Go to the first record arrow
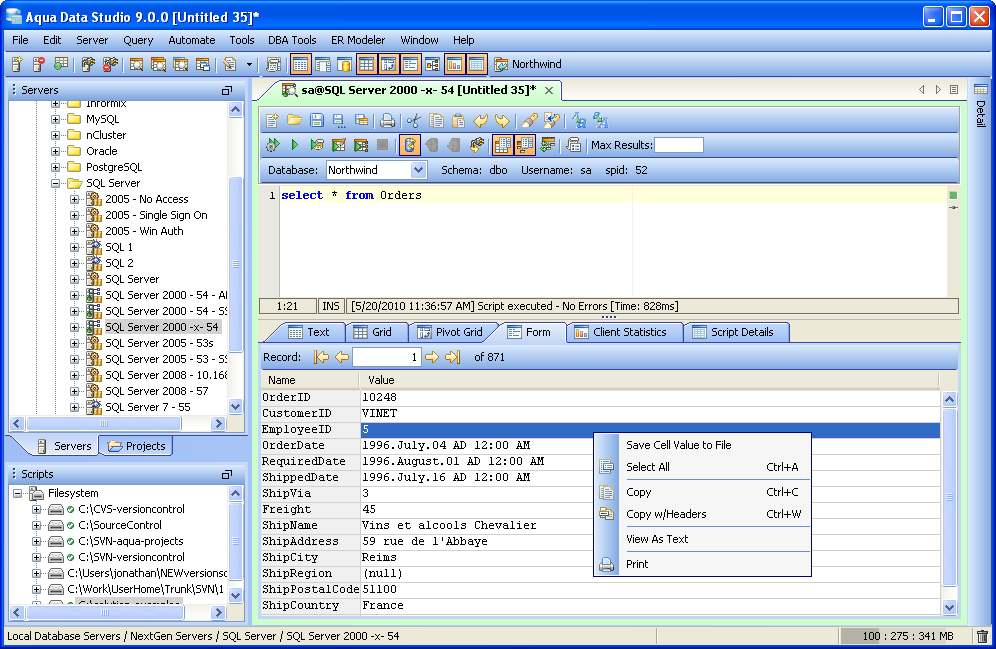 click(321, 357)
